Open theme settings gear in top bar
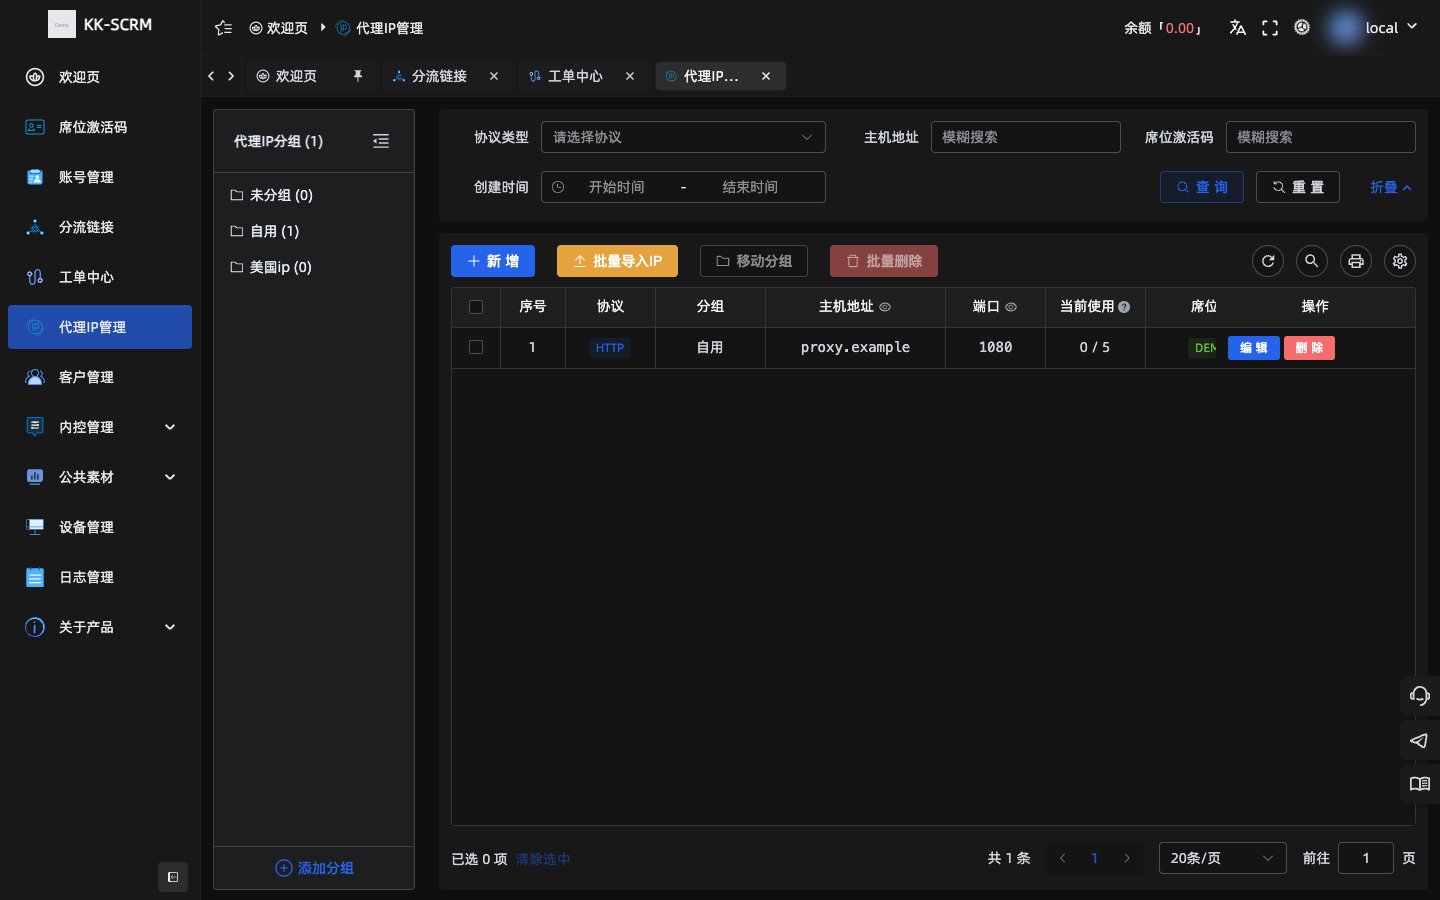The width and height of the screenshot is (1440, 900). point(1302,27)
